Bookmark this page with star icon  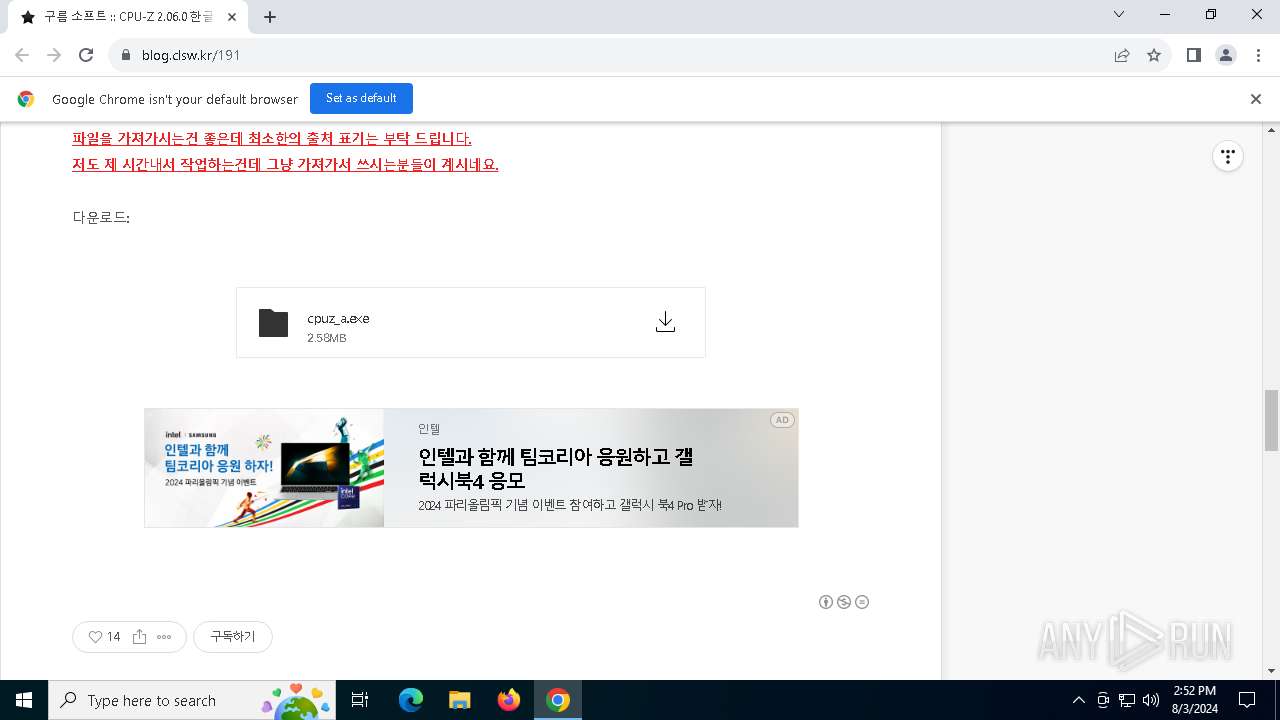tap(1154, 55)
